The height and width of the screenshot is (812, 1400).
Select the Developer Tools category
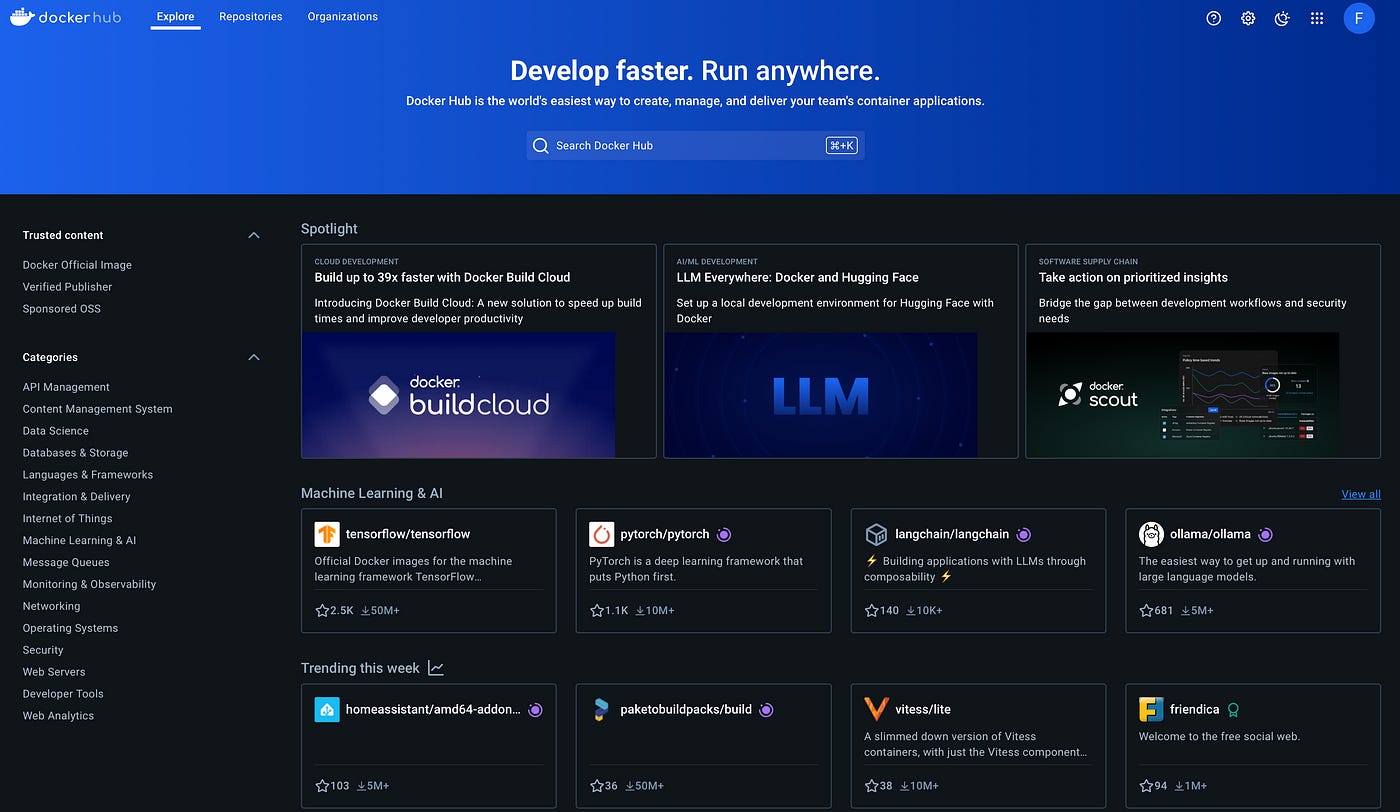coord(63,694)
